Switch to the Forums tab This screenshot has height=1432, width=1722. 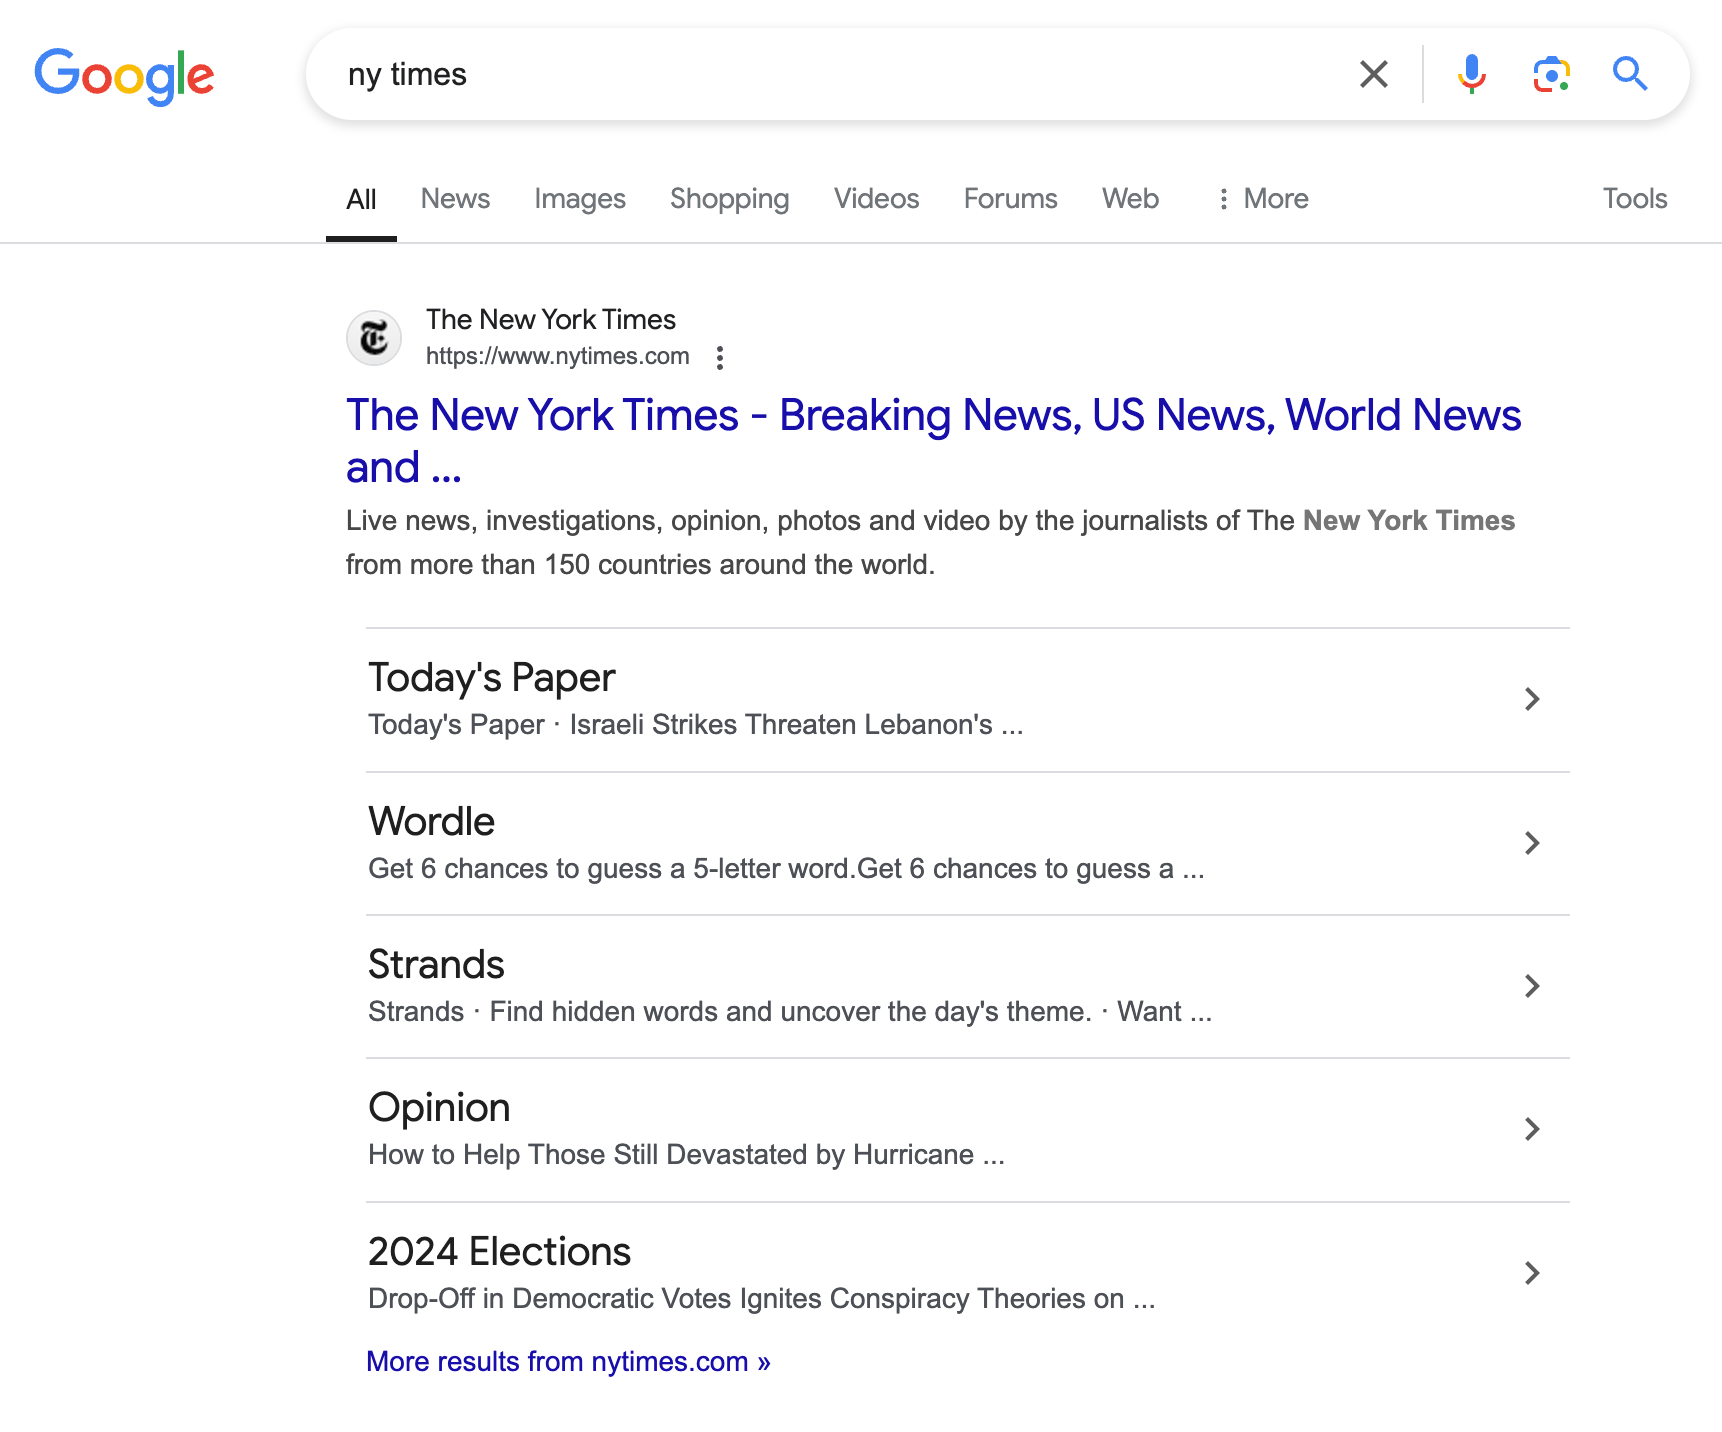(1011, 199)
